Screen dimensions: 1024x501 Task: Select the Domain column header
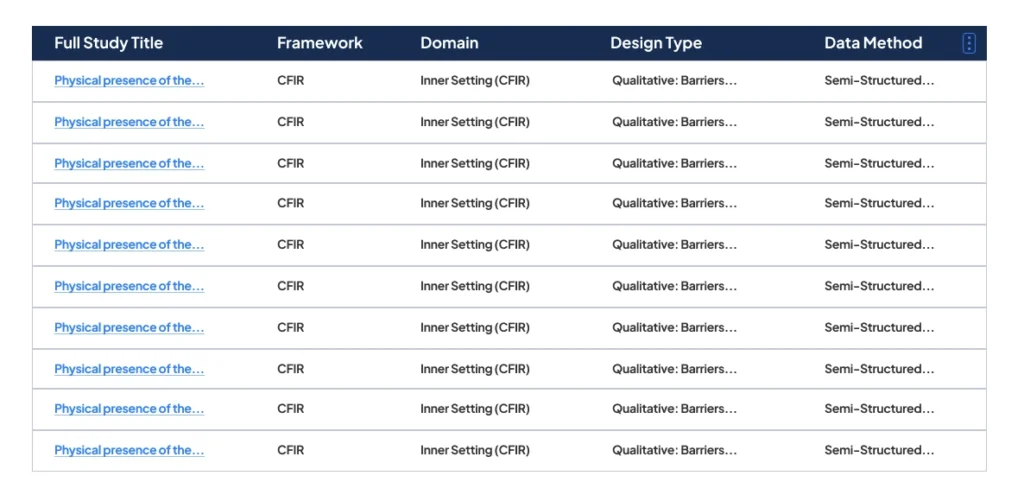(x=449, y=43)
